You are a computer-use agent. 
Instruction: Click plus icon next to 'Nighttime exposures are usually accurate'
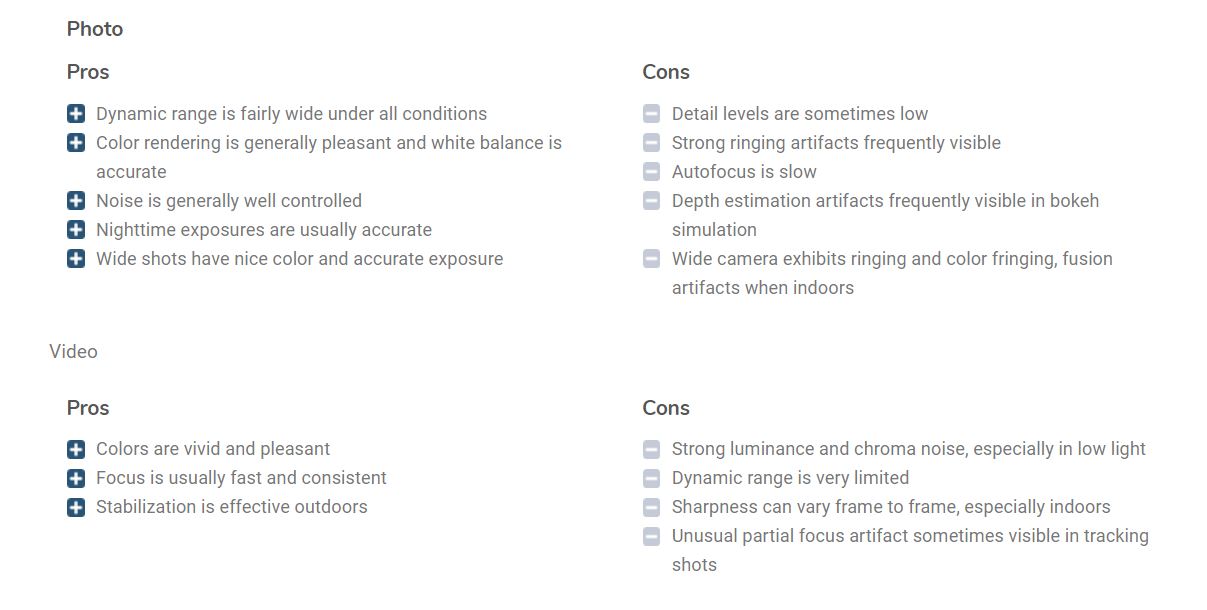tap(76, 230)
